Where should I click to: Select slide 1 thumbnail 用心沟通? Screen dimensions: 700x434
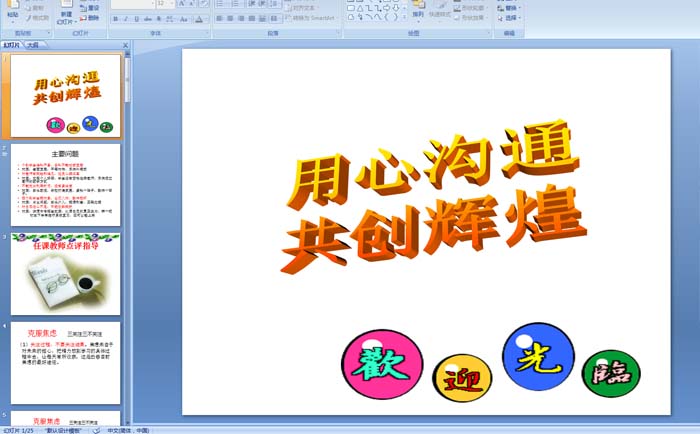[x=66, y=96]
